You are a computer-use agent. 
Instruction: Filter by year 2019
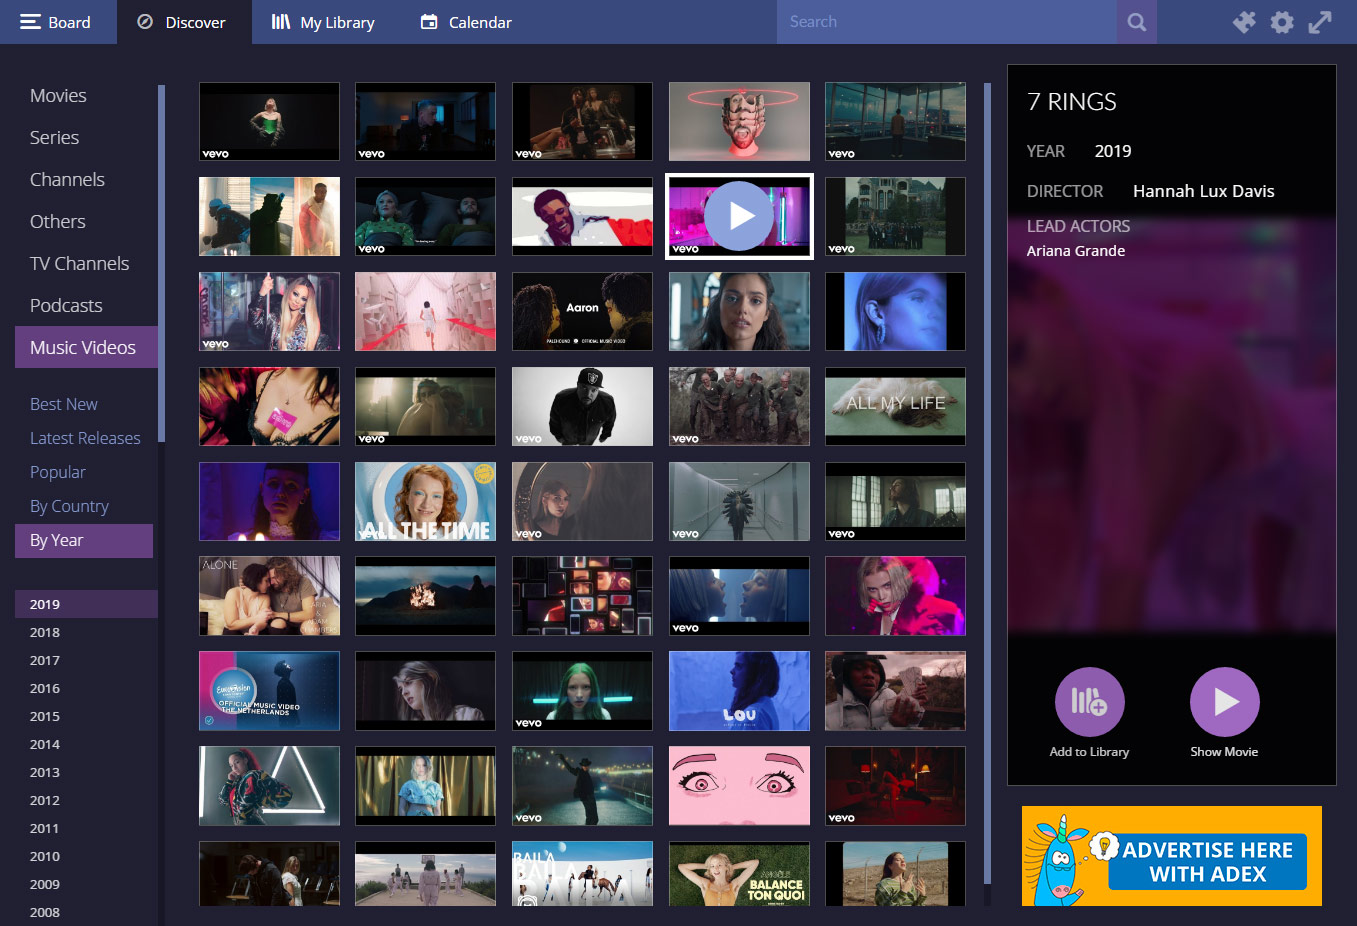[86, 604]
